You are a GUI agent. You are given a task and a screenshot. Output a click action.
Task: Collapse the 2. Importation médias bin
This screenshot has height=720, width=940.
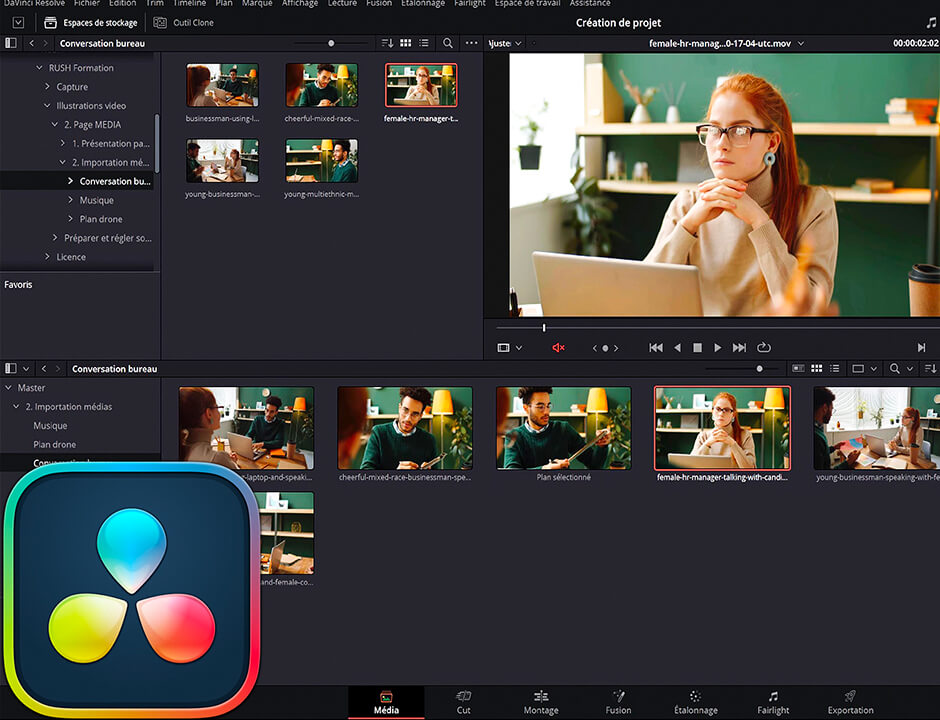pyautogui.click(x=16, y=407)
